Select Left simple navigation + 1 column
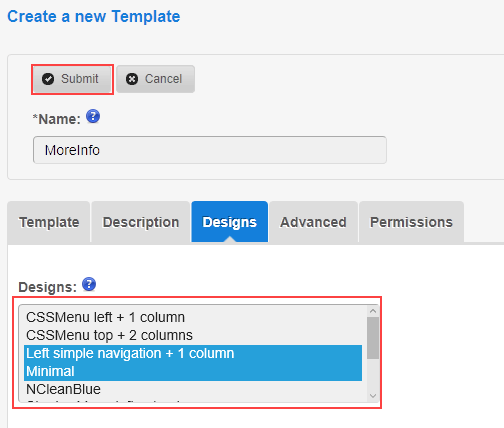The image size is (504, 428). coord(193,354)
